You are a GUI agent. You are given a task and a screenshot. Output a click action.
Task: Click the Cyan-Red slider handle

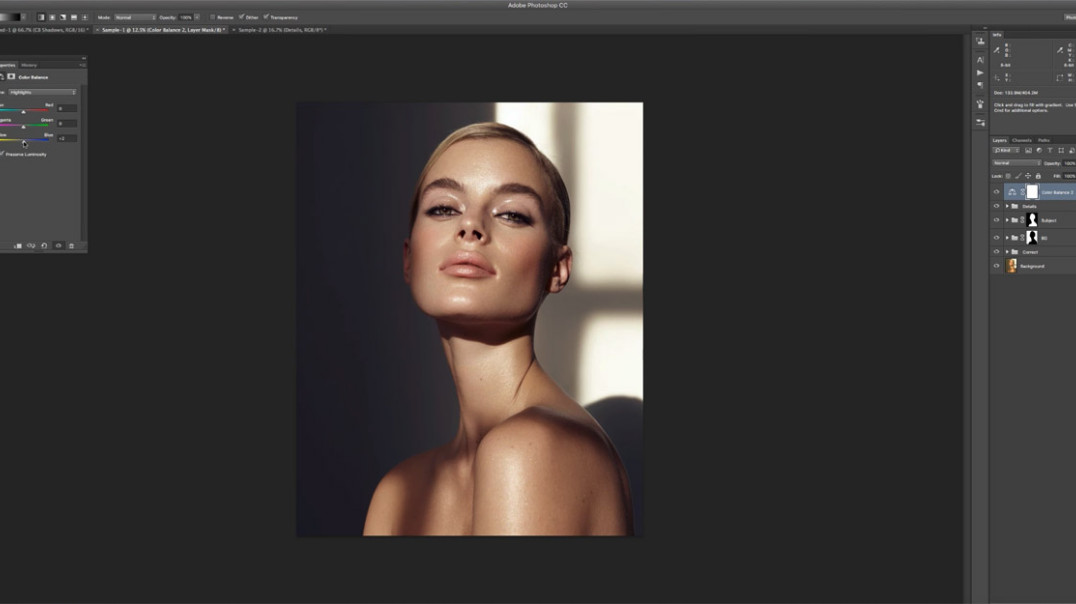point(23,112)
